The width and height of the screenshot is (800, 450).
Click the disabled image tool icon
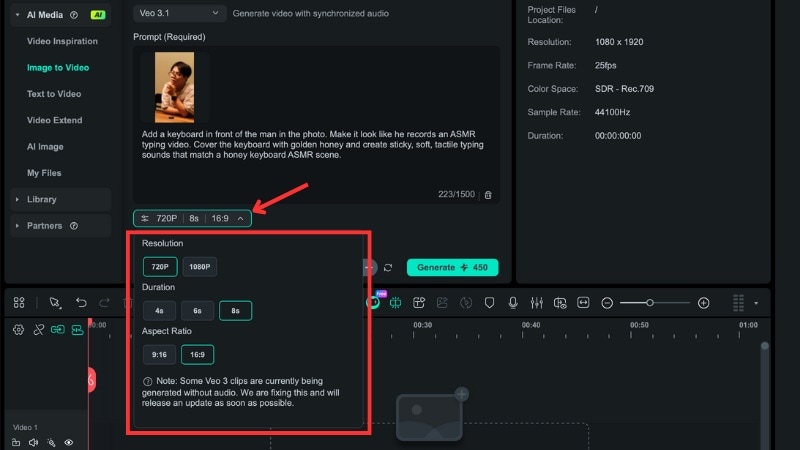(x=442, y=303)
